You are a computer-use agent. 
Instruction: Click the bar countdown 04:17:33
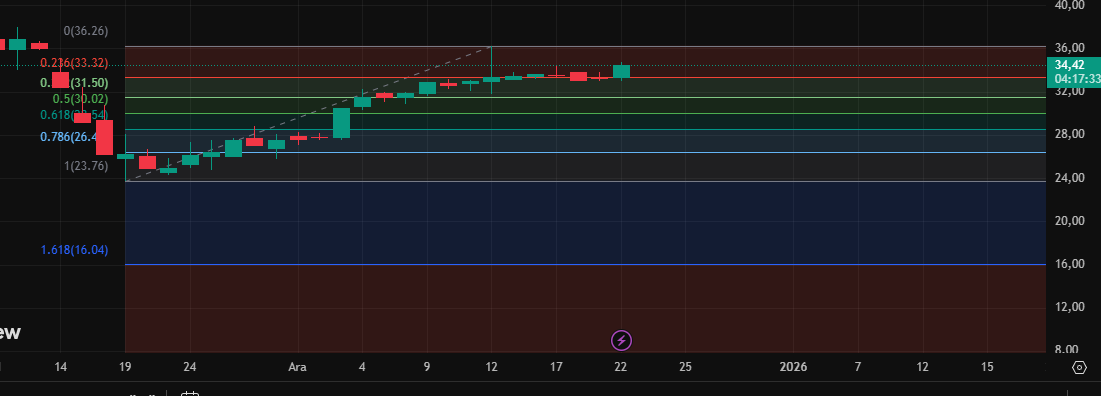(x=1076, y=79)
